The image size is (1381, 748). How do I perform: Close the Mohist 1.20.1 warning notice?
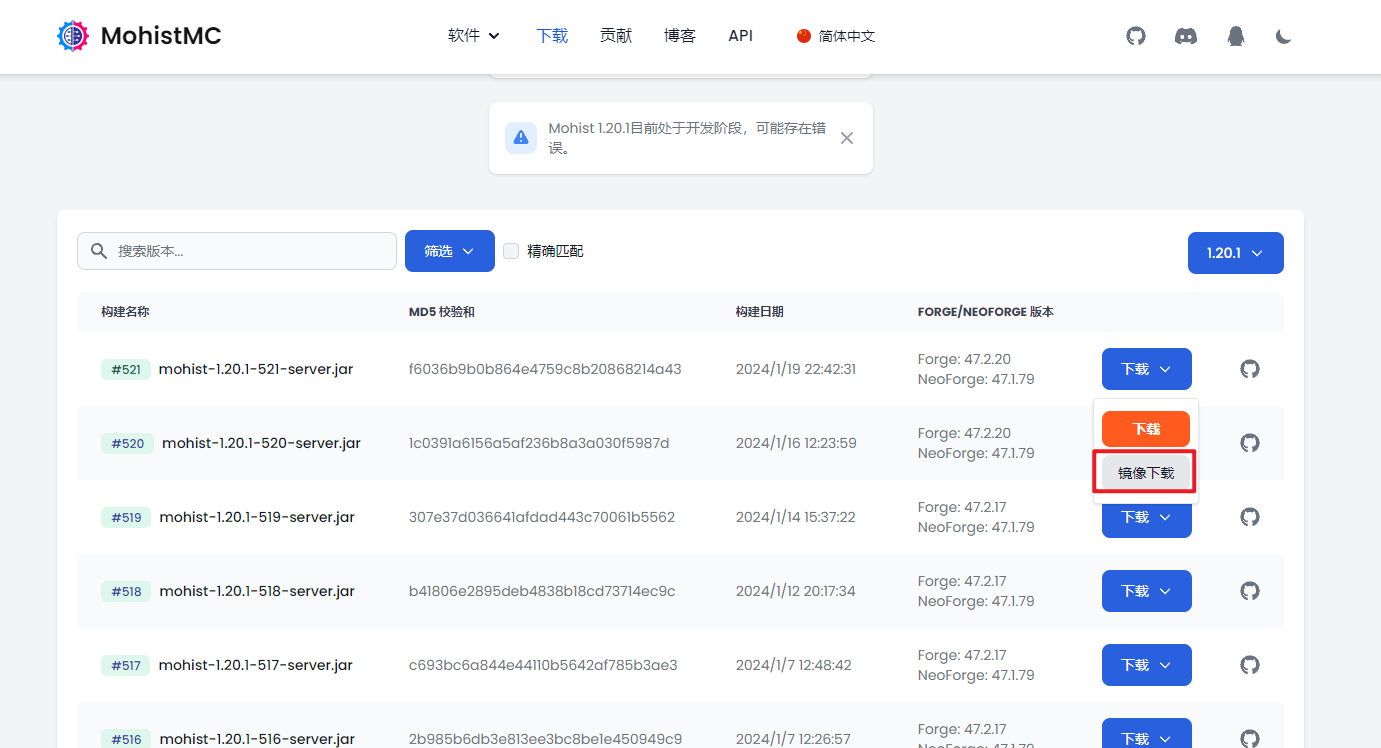pyautogui.click(x=847, y=138)
